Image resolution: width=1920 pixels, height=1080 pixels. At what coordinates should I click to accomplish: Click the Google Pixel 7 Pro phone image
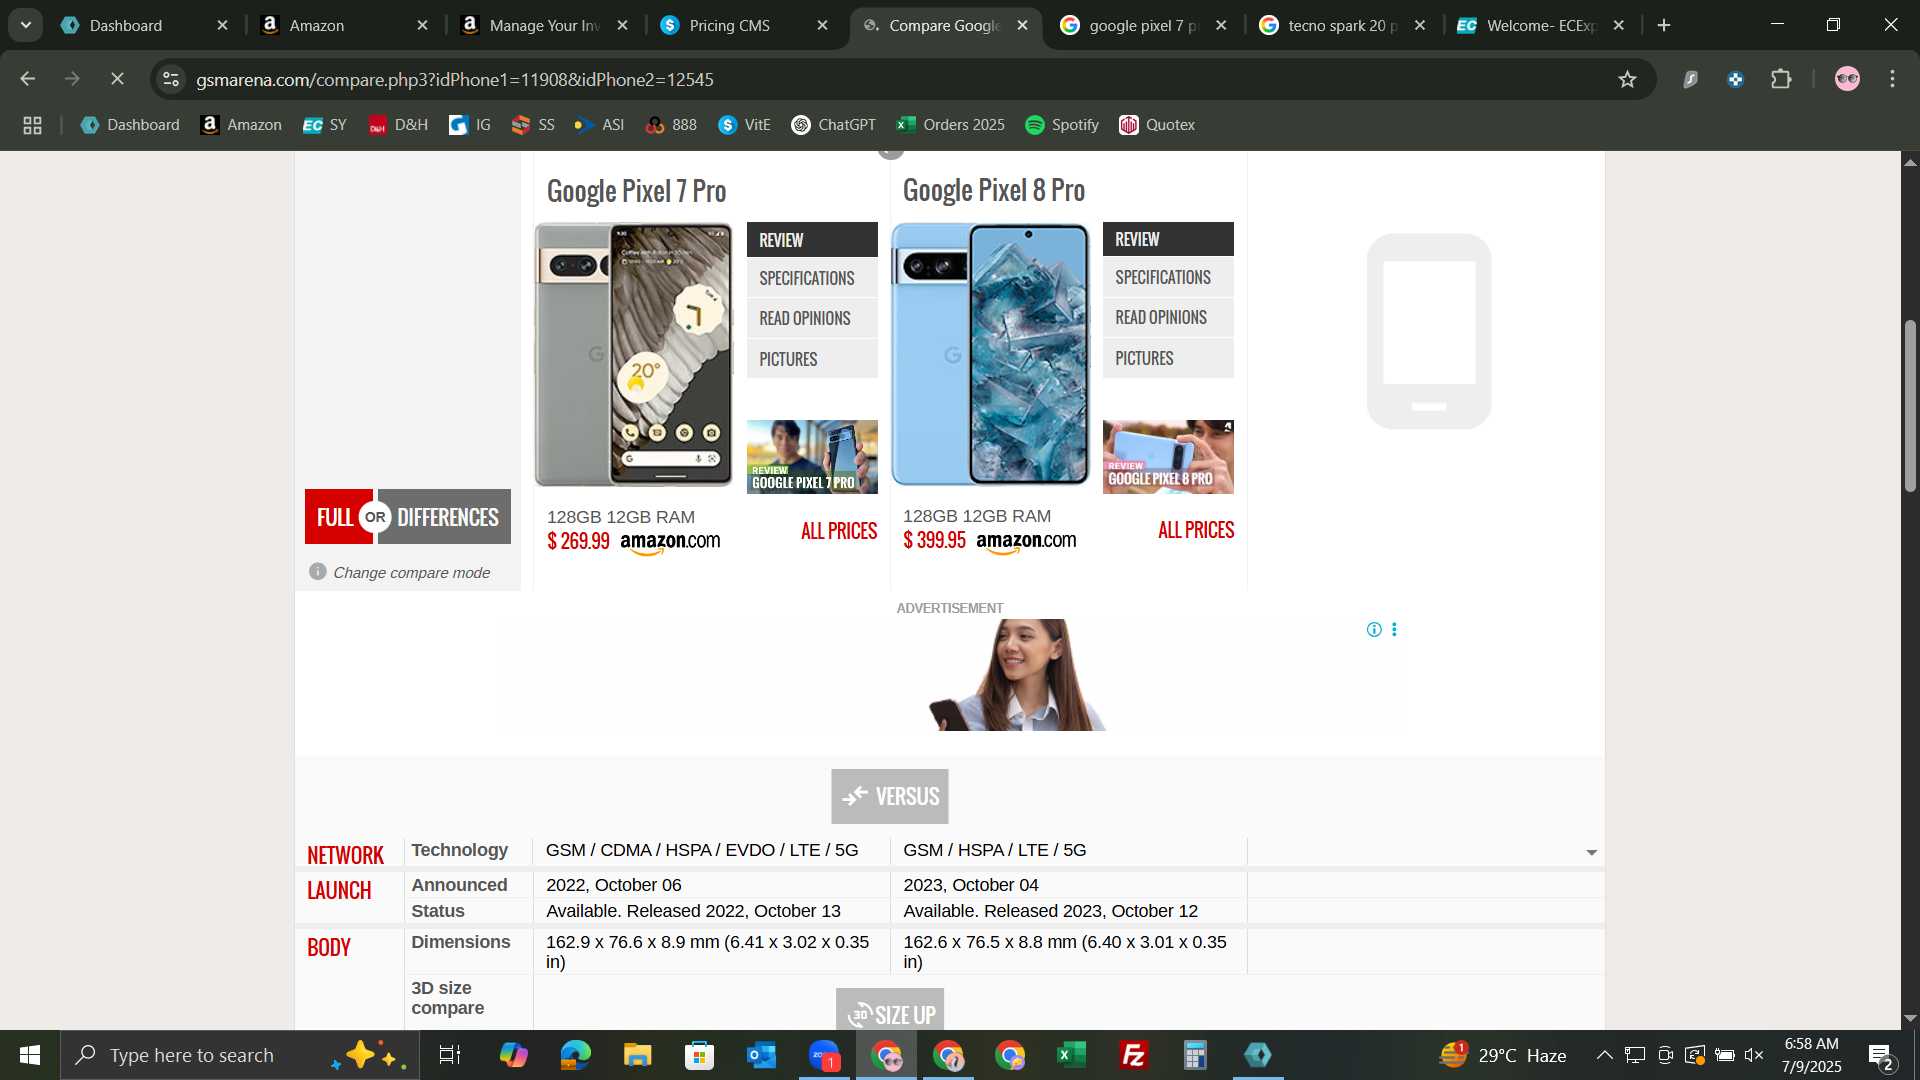click(634, 355)
